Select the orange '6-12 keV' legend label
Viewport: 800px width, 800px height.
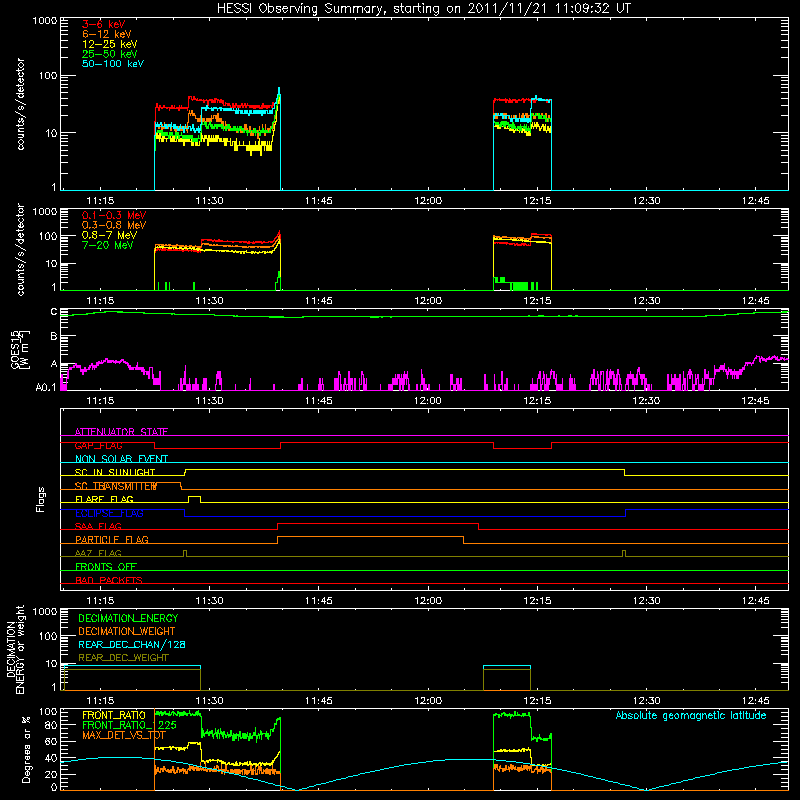(107, 34)
